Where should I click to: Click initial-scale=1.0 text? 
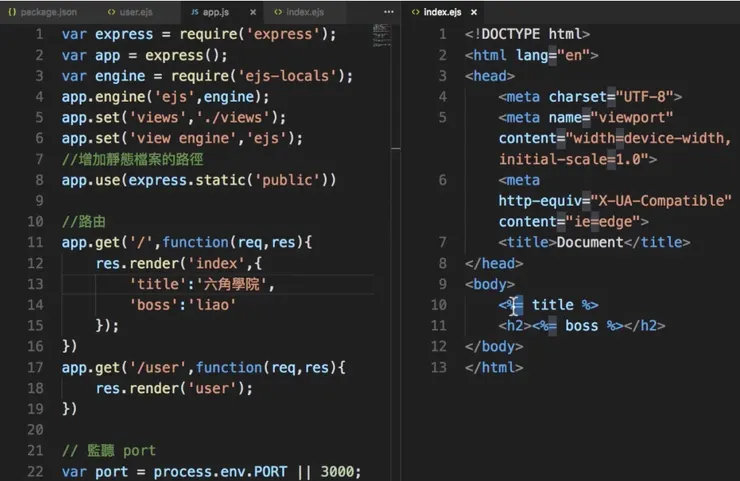pyautogui.click(x=570, y=160)
